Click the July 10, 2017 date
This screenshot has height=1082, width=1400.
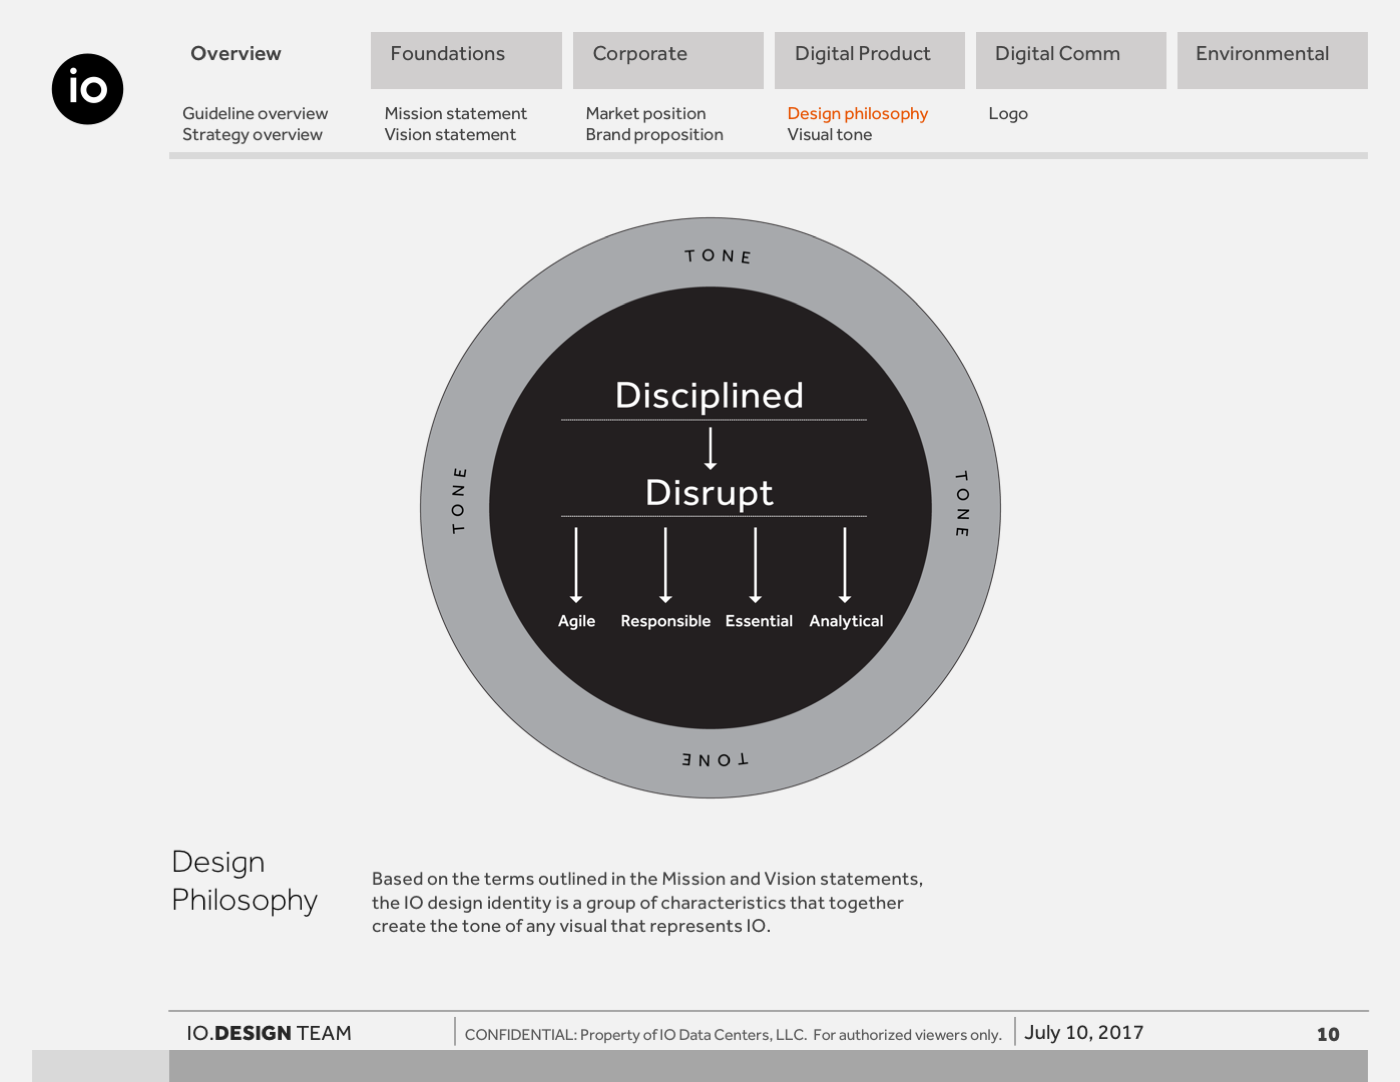pos(1084,1033)
